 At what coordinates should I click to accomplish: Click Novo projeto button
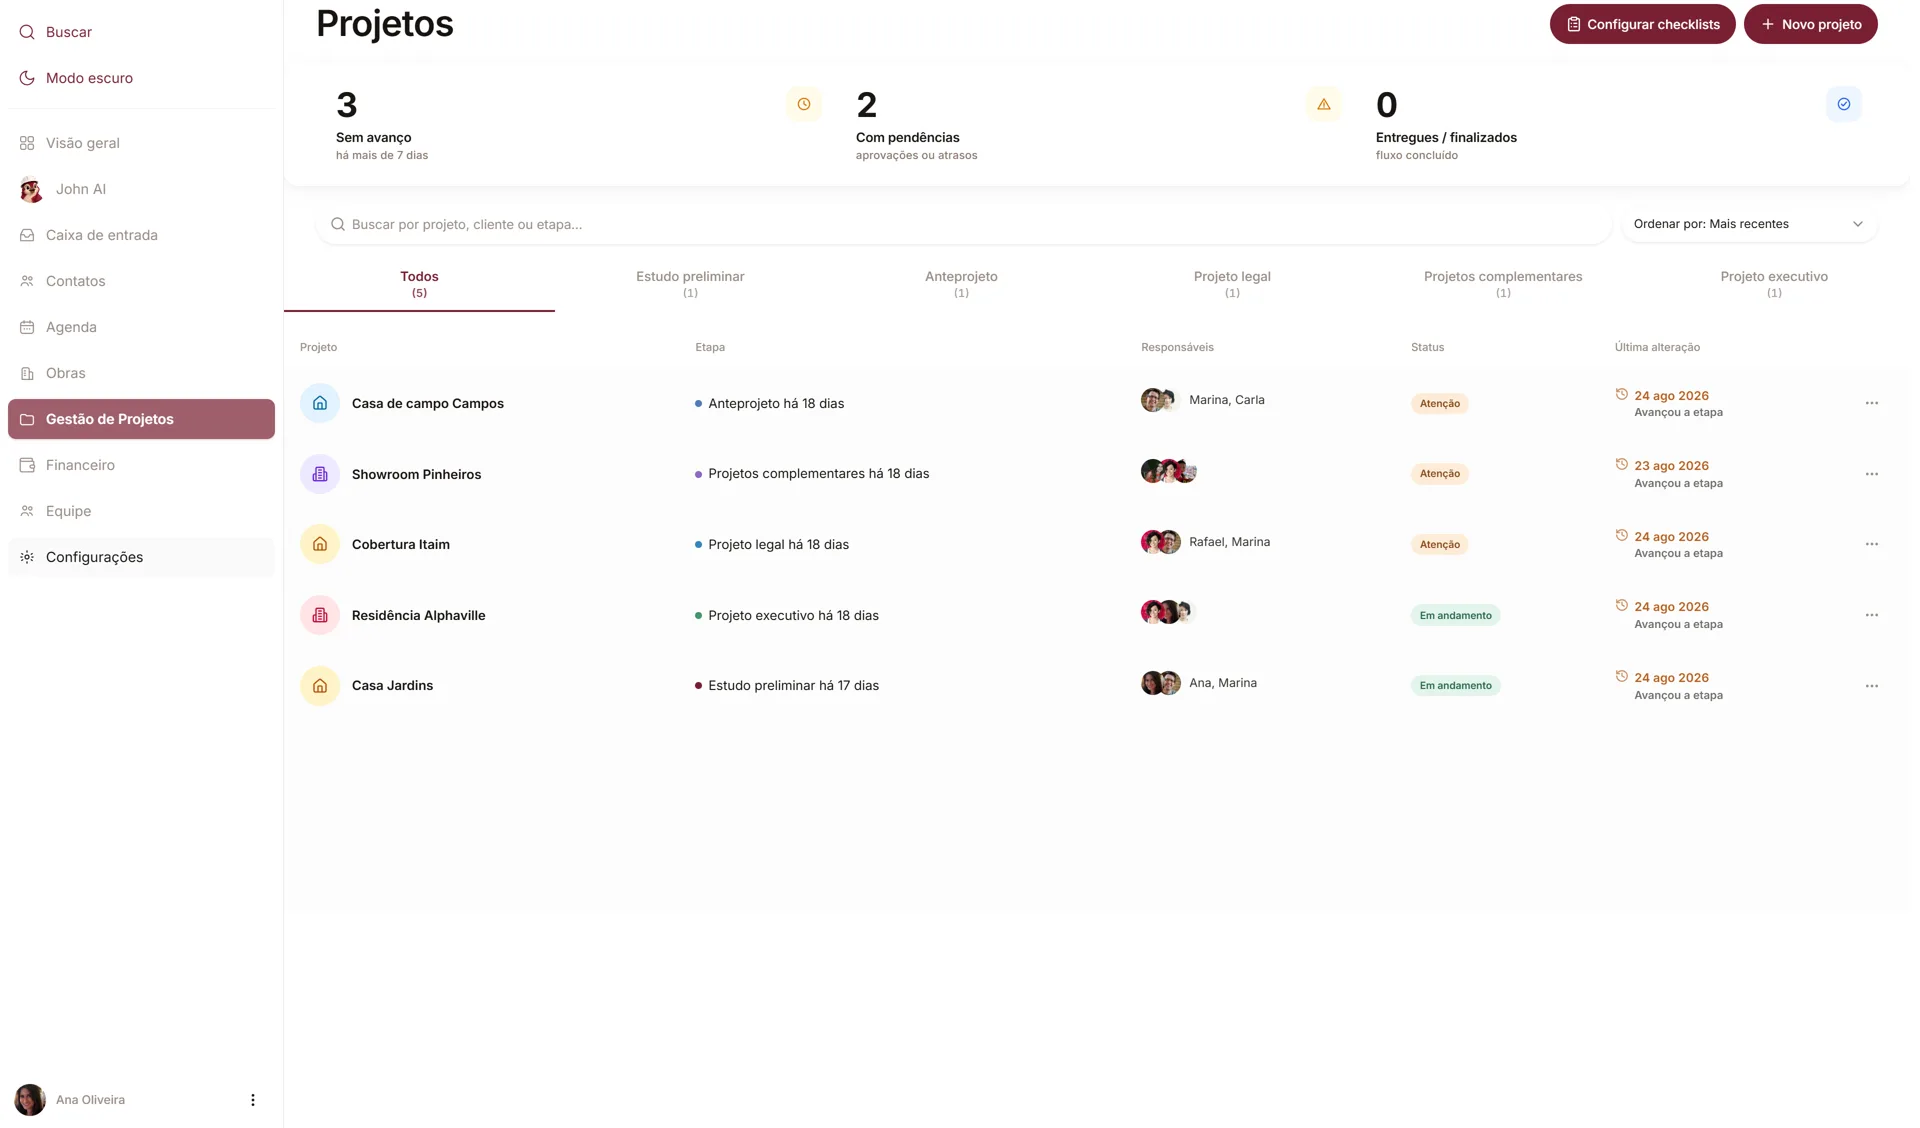[x=1810, y=24]
